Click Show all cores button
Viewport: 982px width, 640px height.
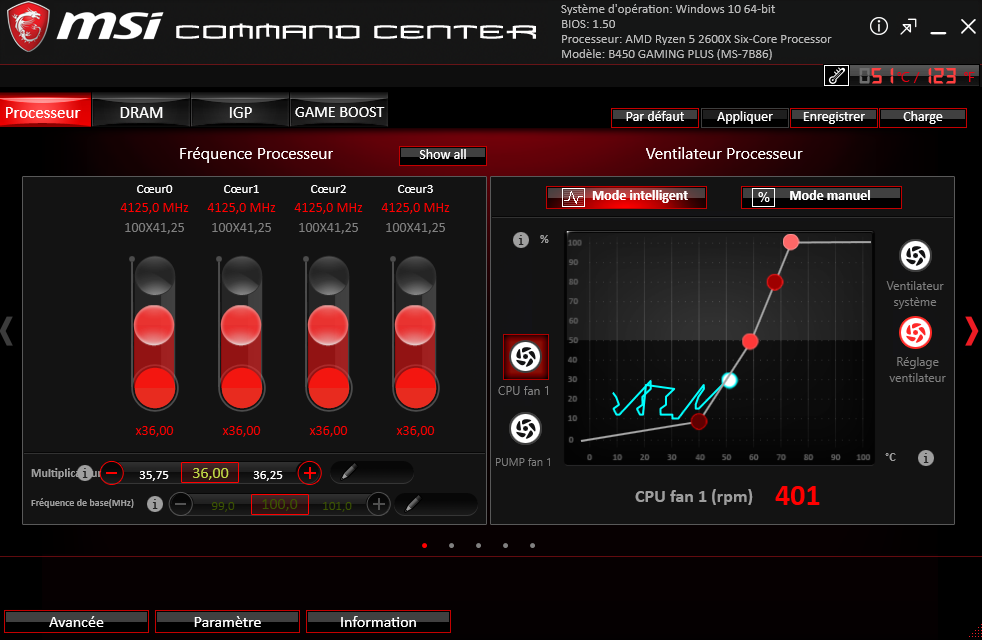point(443,155)
